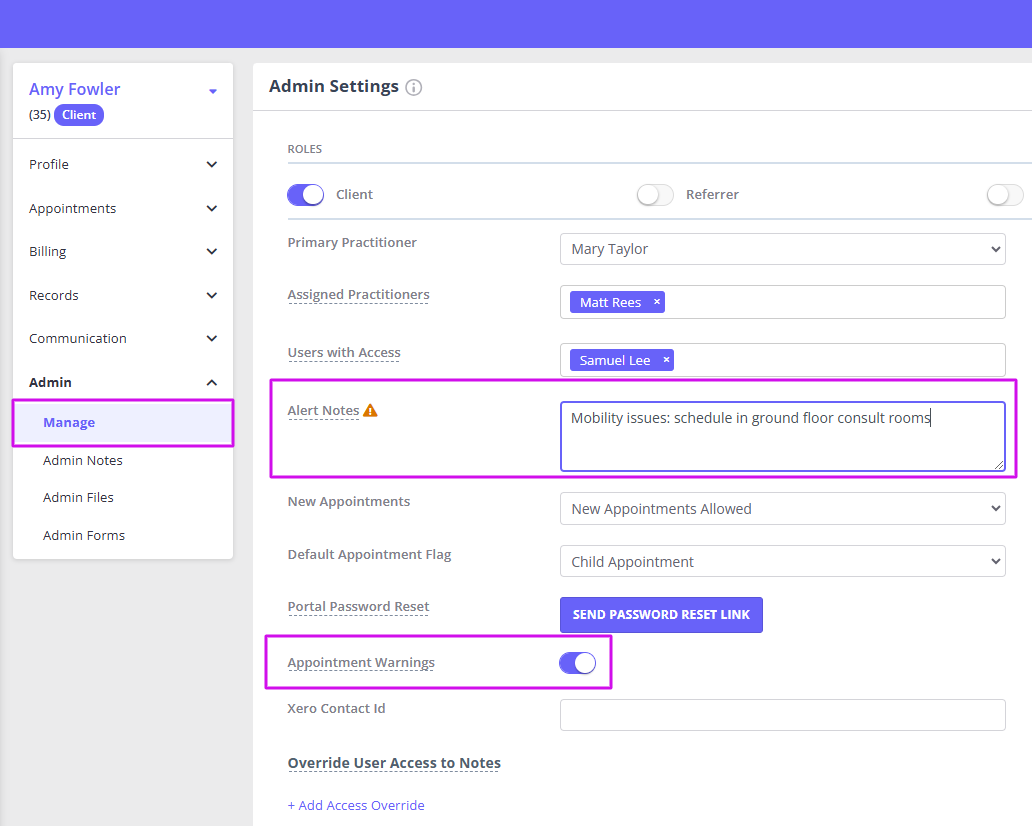Image resolution: width=1032 pixels, height=826 pixels.
Task: Click the Add Access Override link
Action: click(x=356, y=805)
